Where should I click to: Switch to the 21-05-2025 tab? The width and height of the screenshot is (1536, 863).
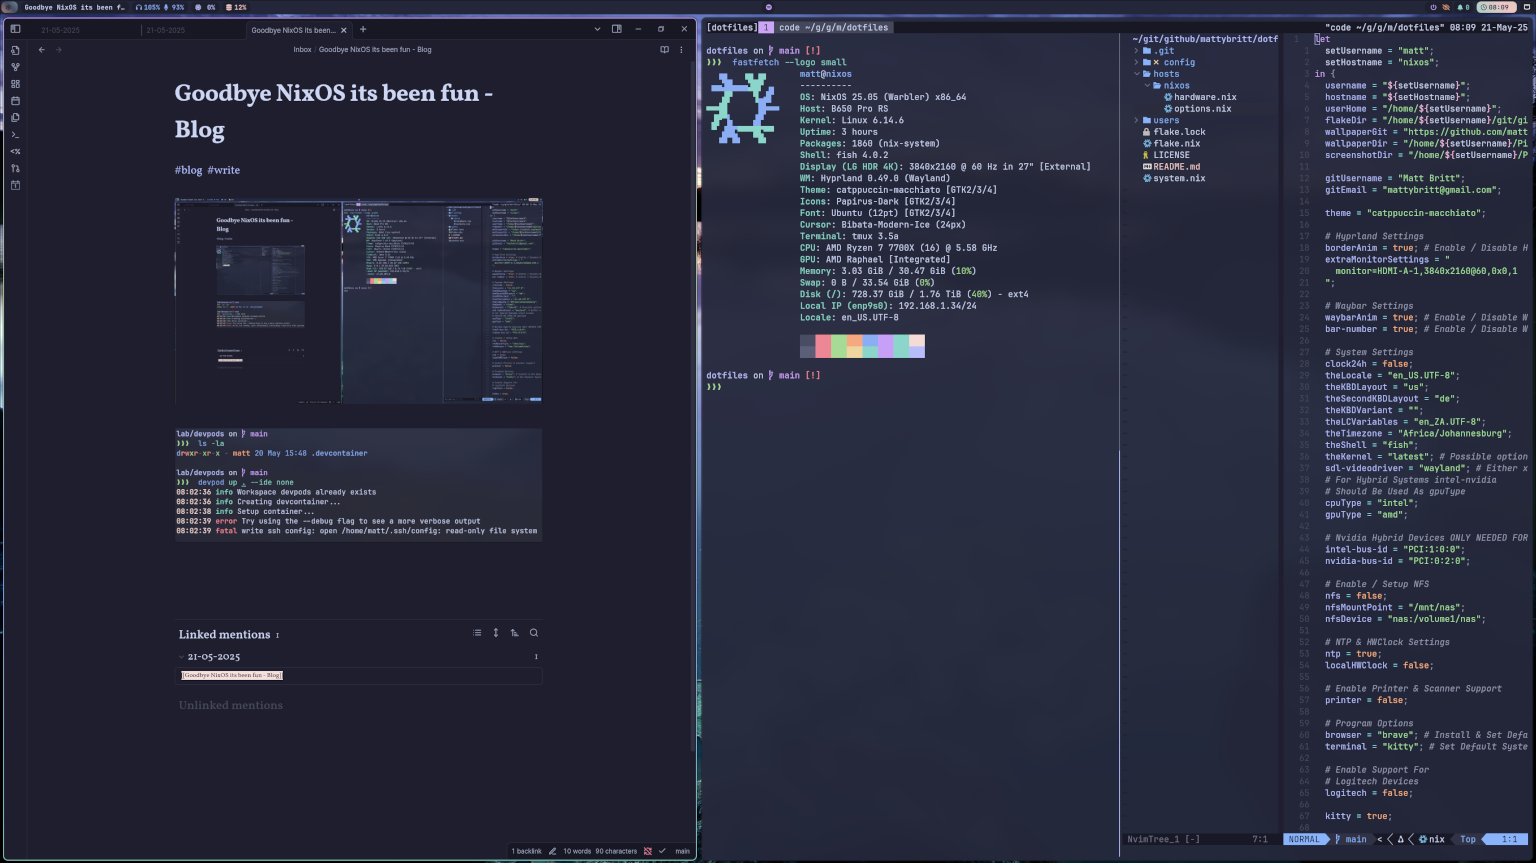[x=60, y=29]
